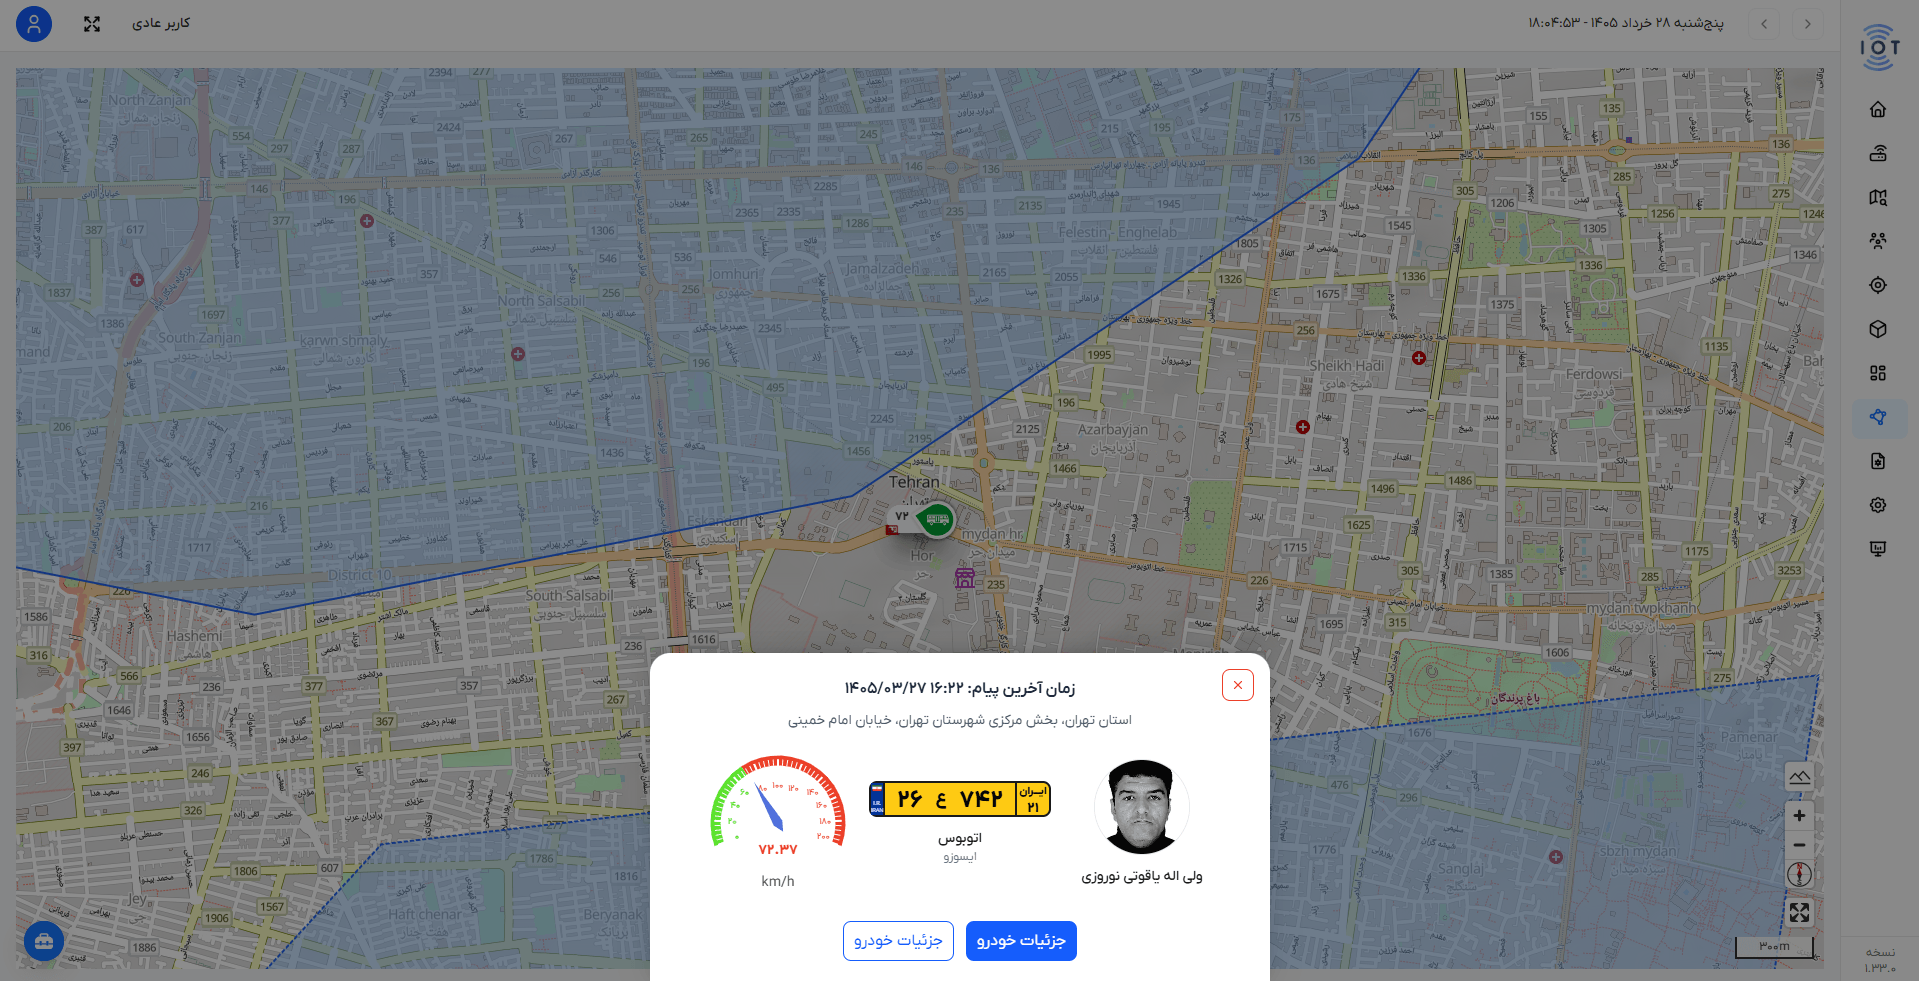The image size is (1919, 981).
Task: Click the outlined جزئیات خودرو button
Action: click(x=898, y=941)
